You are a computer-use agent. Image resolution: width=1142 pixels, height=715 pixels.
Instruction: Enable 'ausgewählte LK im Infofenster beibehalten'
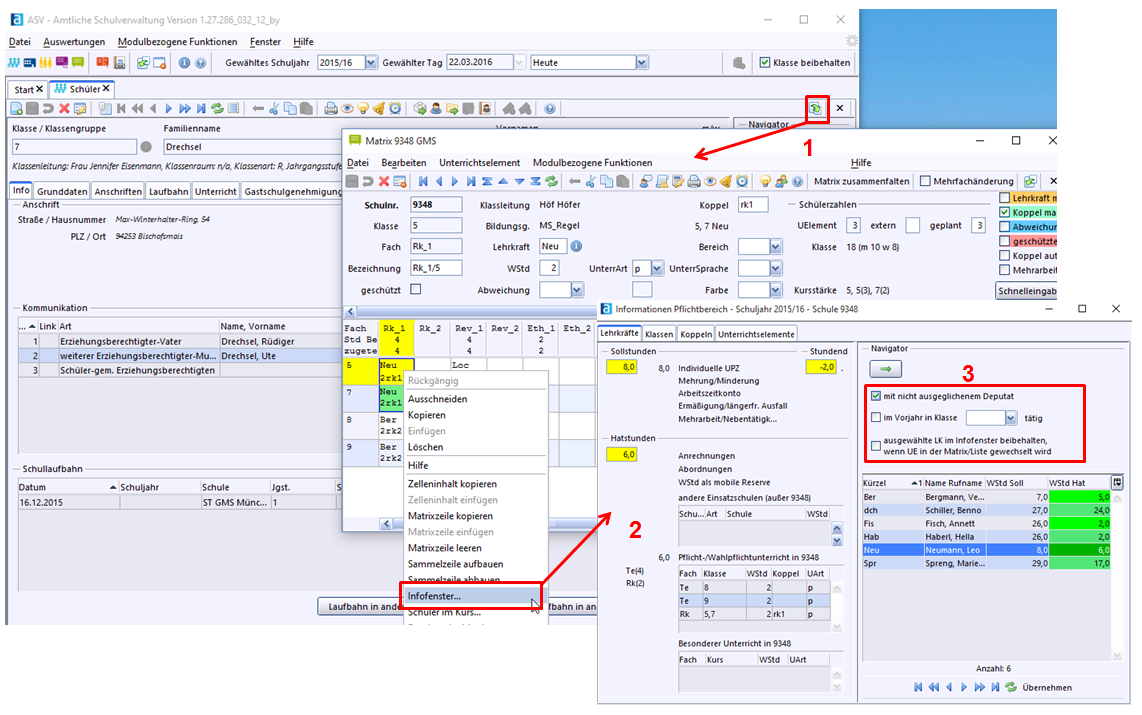(875, 446)
